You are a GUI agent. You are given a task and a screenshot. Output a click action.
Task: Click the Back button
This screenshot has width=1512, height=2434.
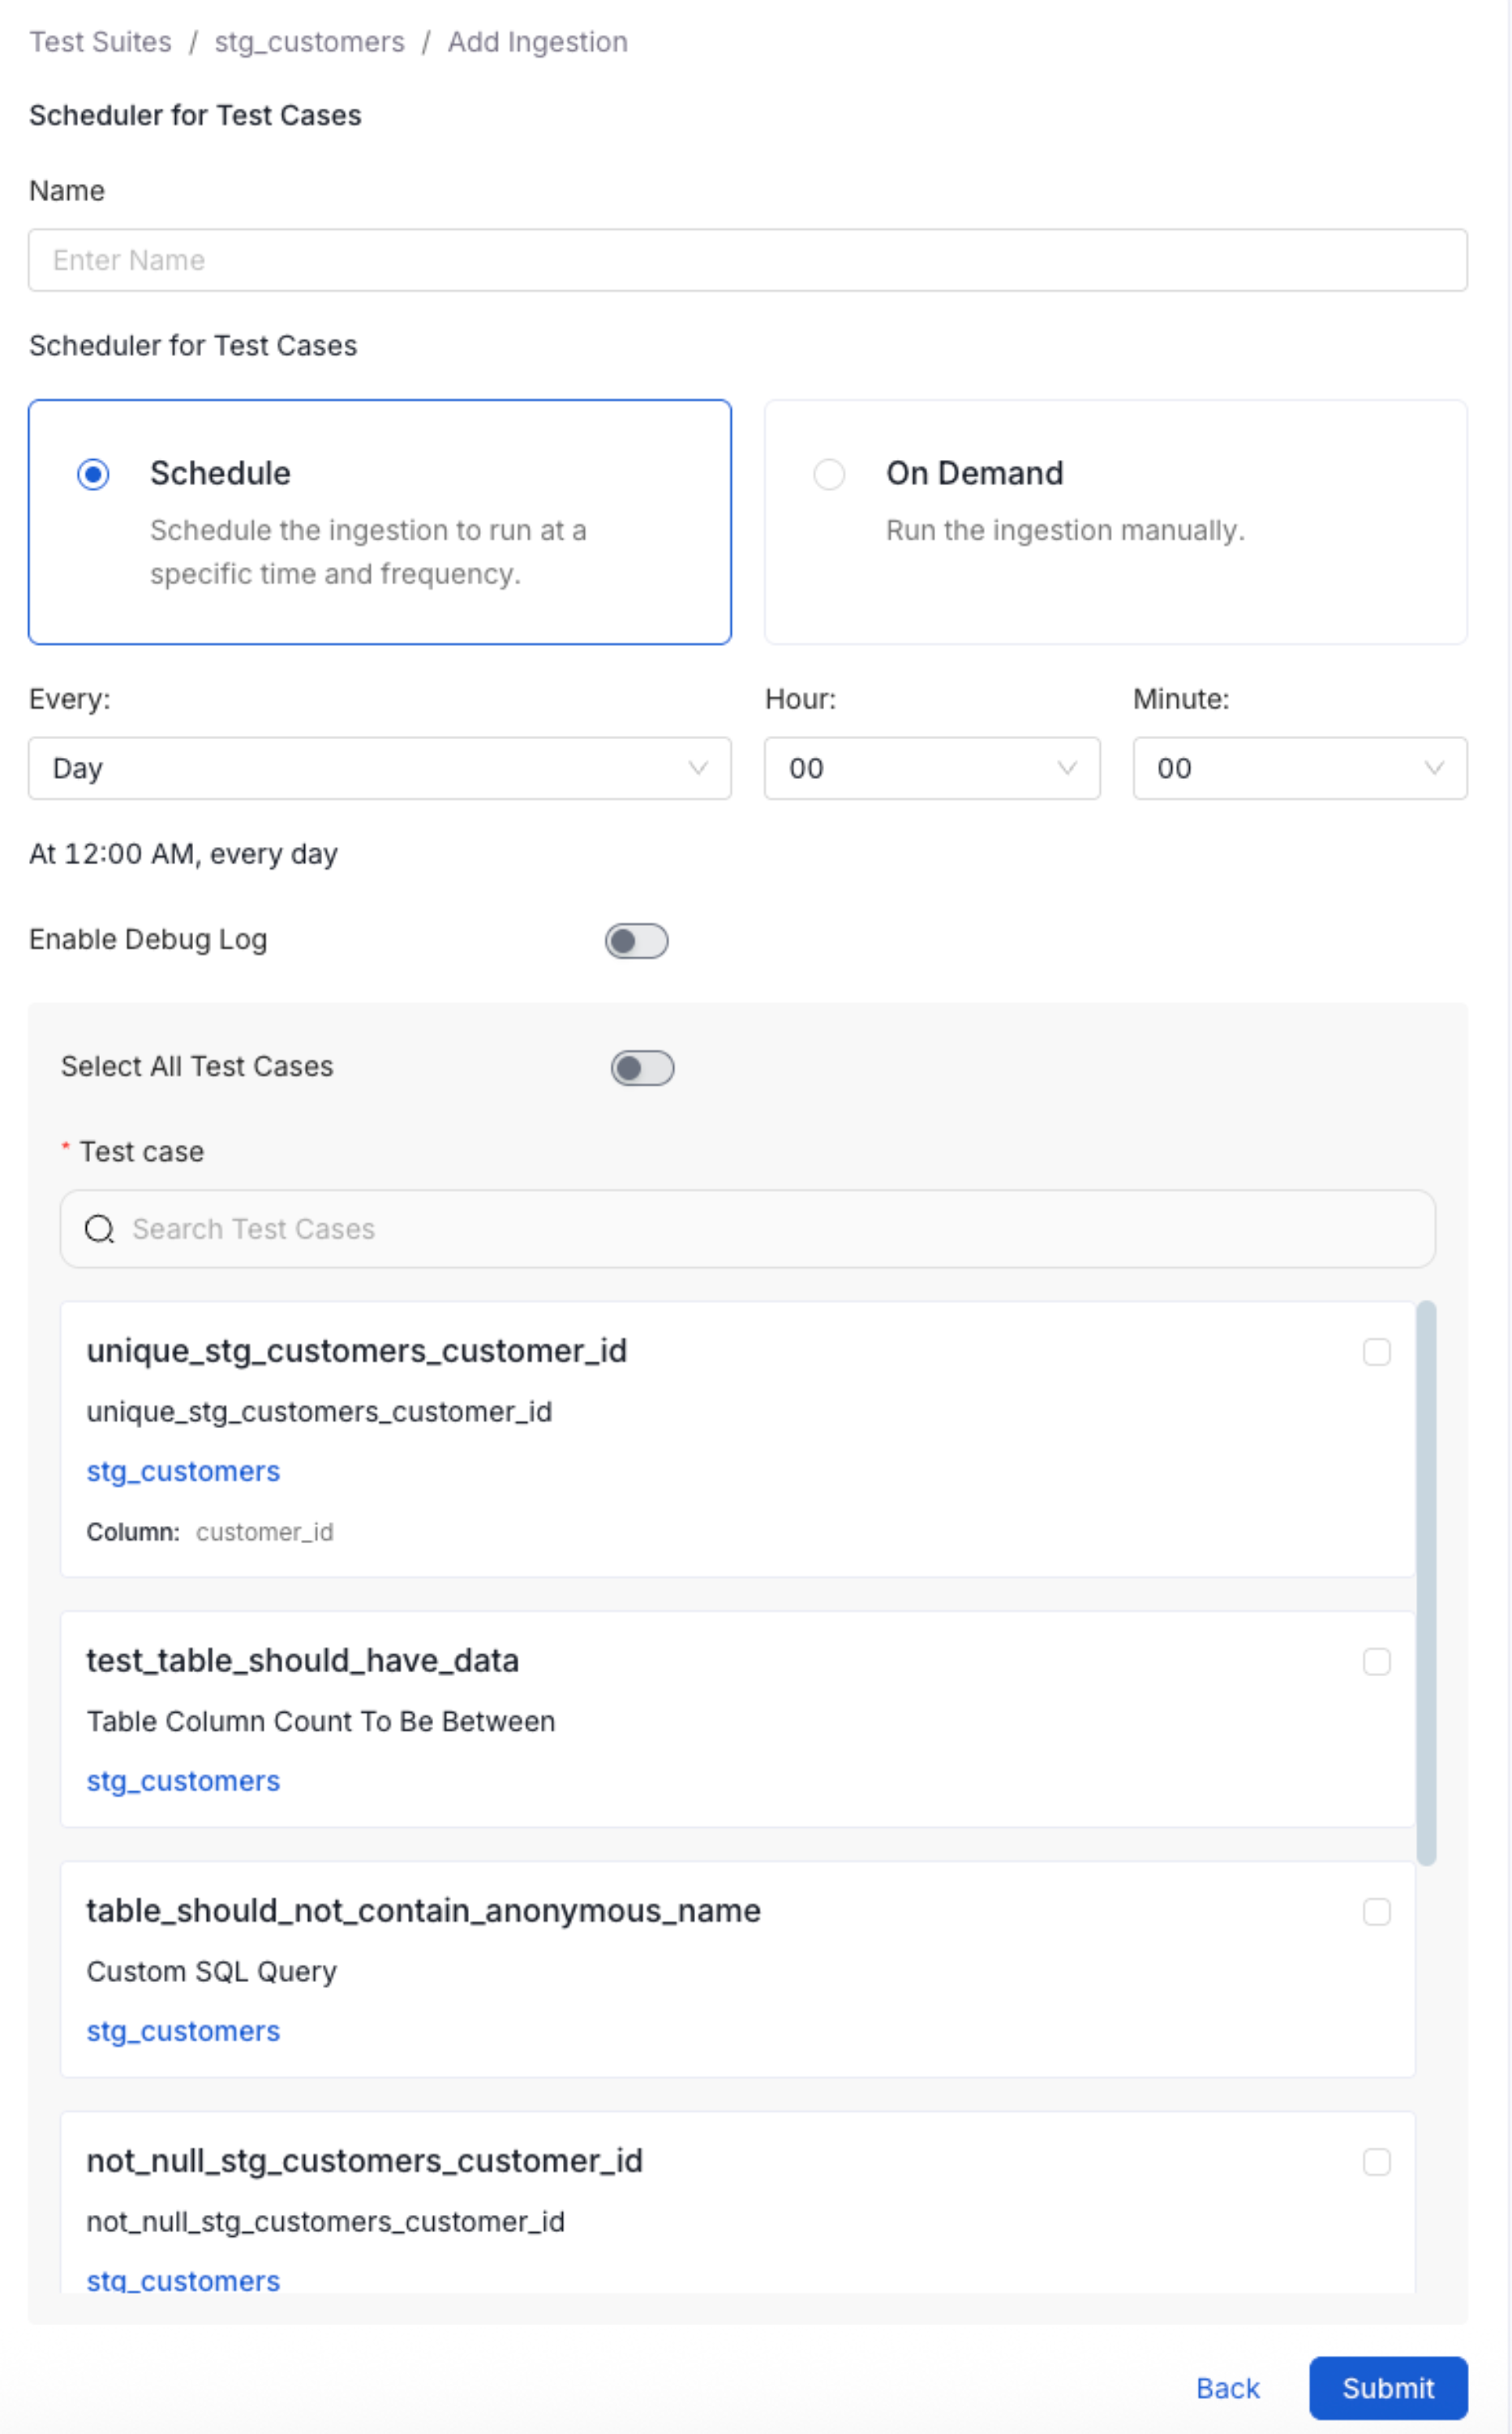point(1227,2388)
